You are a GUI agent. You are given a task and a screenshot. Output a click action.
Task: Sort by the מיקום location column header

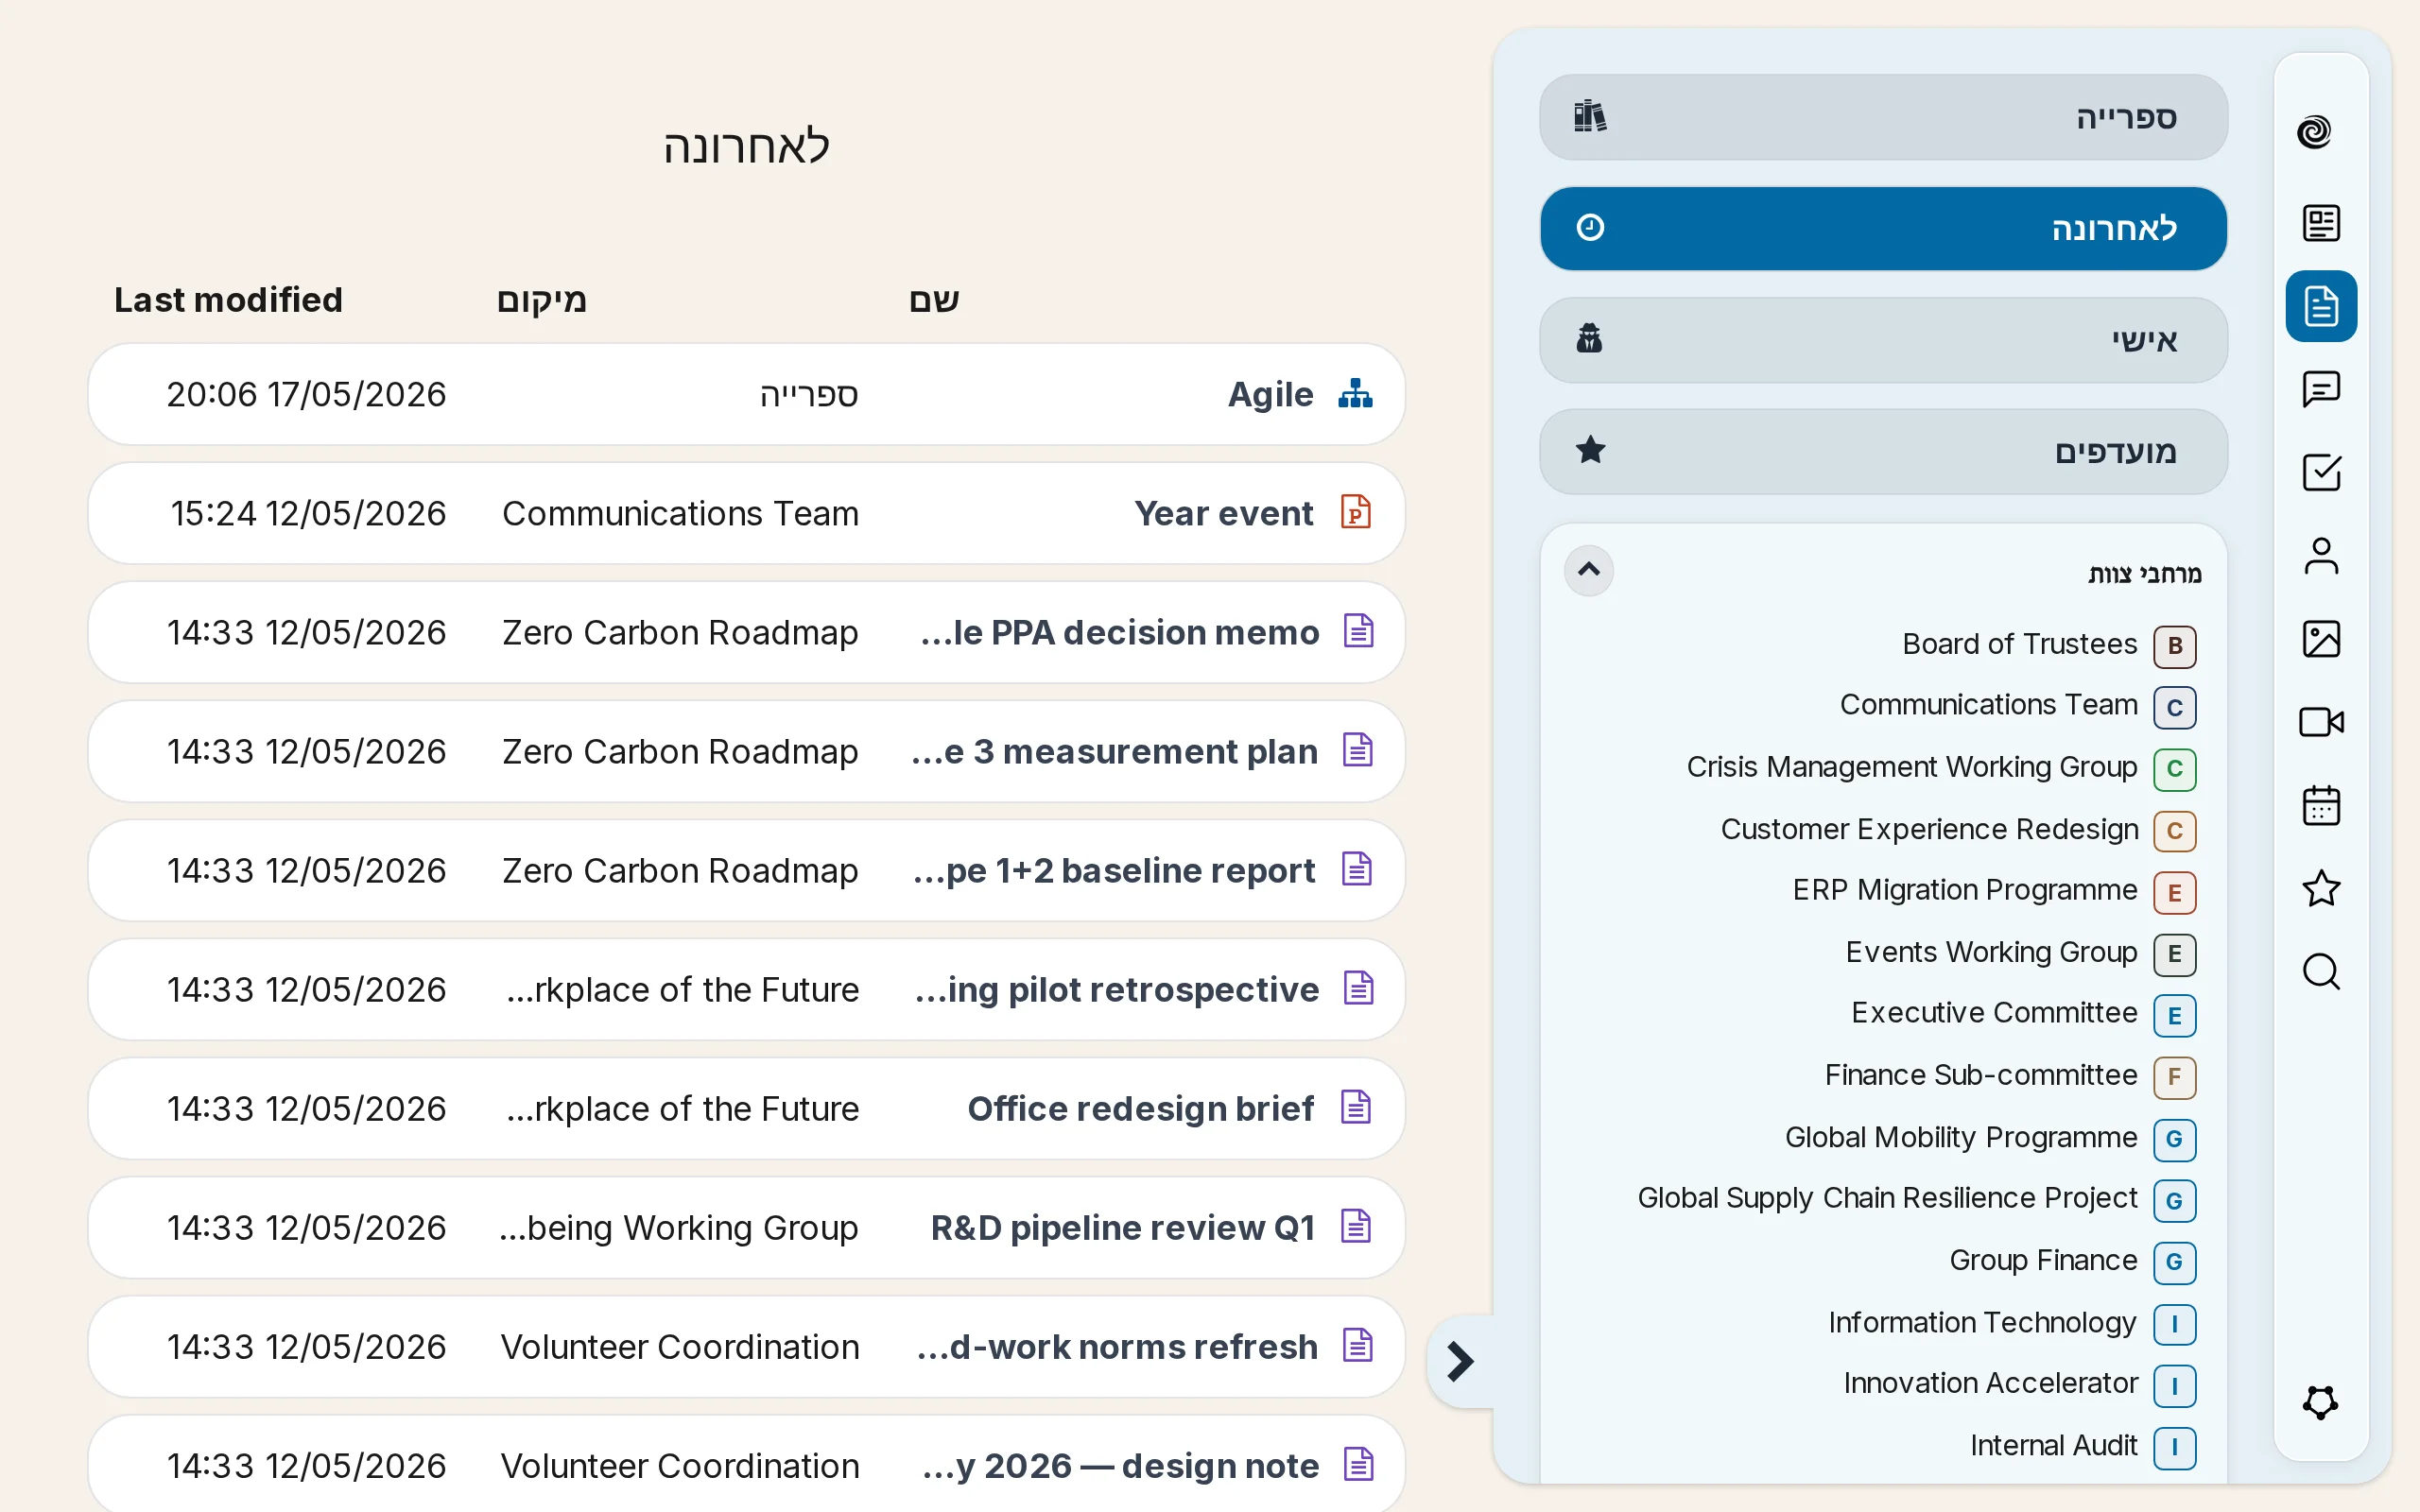[x=542, y=300]
